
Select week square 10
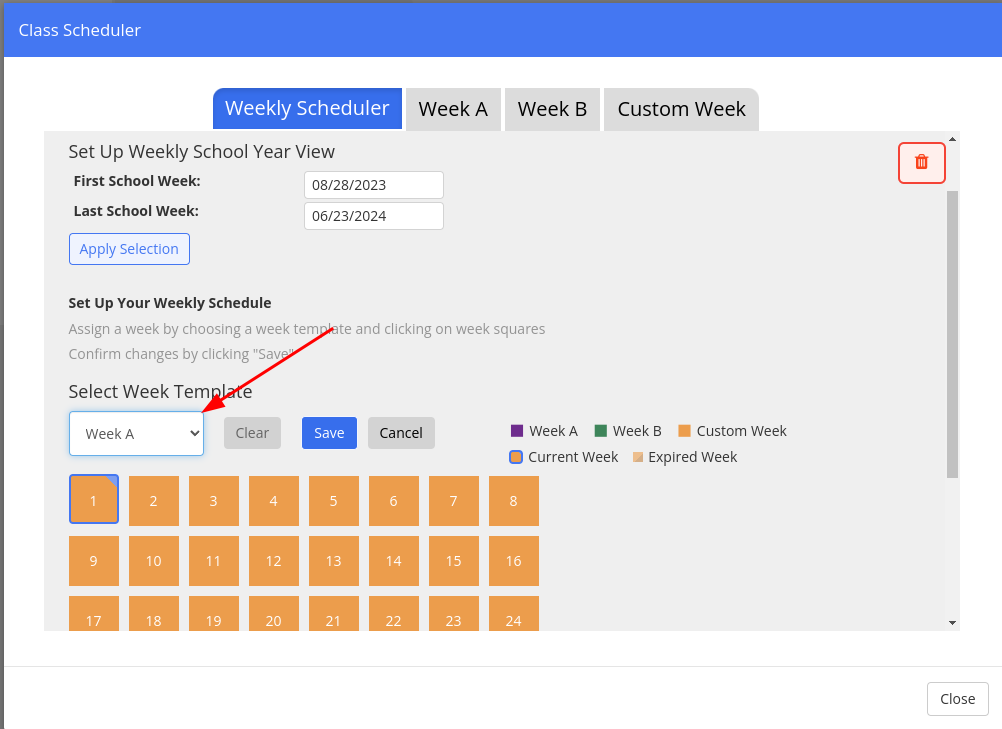point(154,561)
